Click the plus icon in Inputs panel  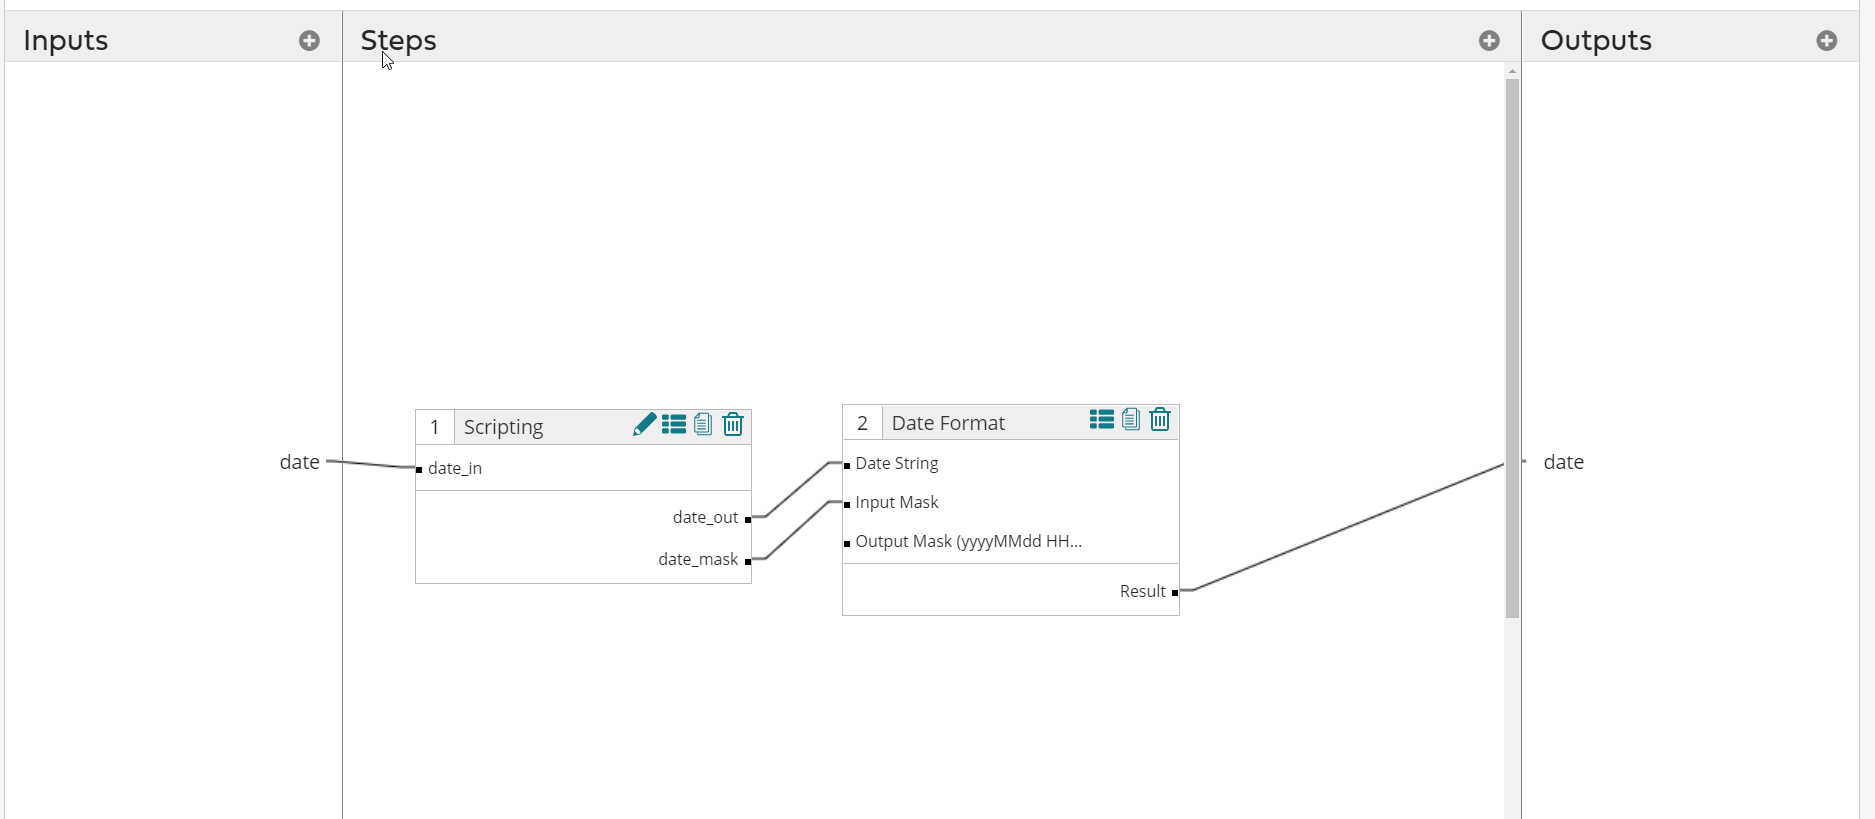tap(309, 41)
